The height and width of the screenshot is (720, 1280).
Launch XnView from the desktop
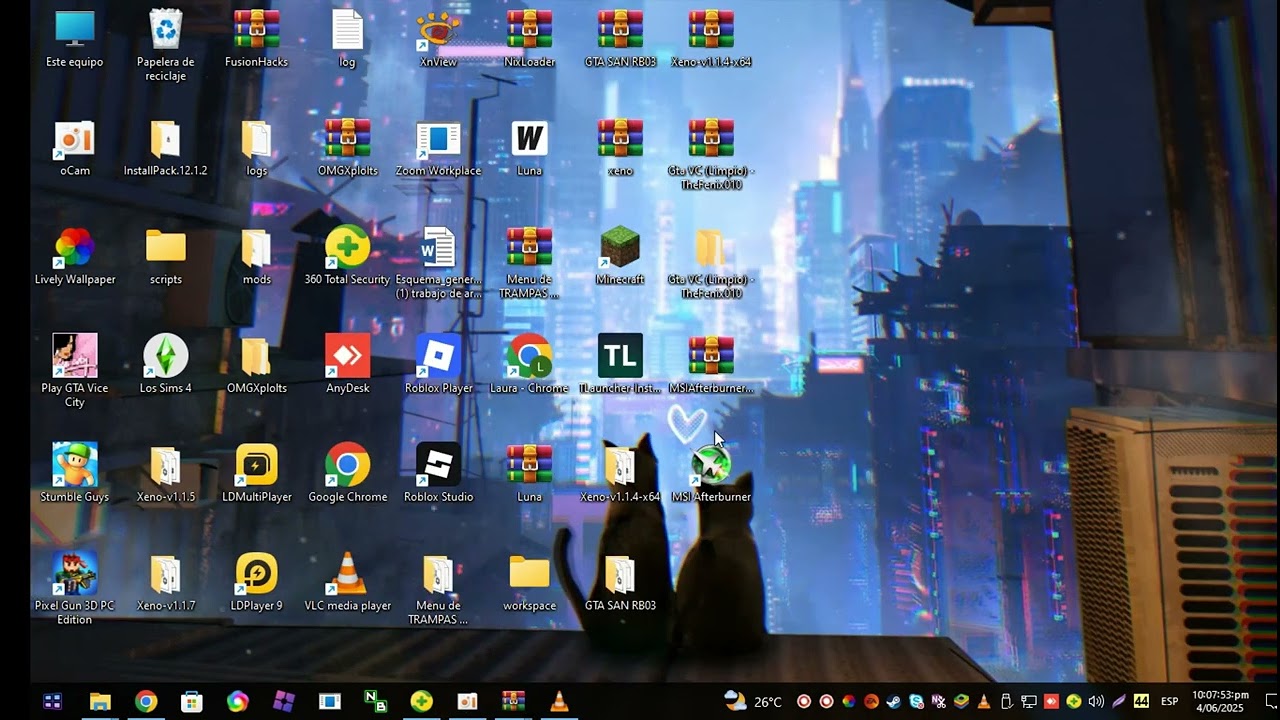[439, 38]
